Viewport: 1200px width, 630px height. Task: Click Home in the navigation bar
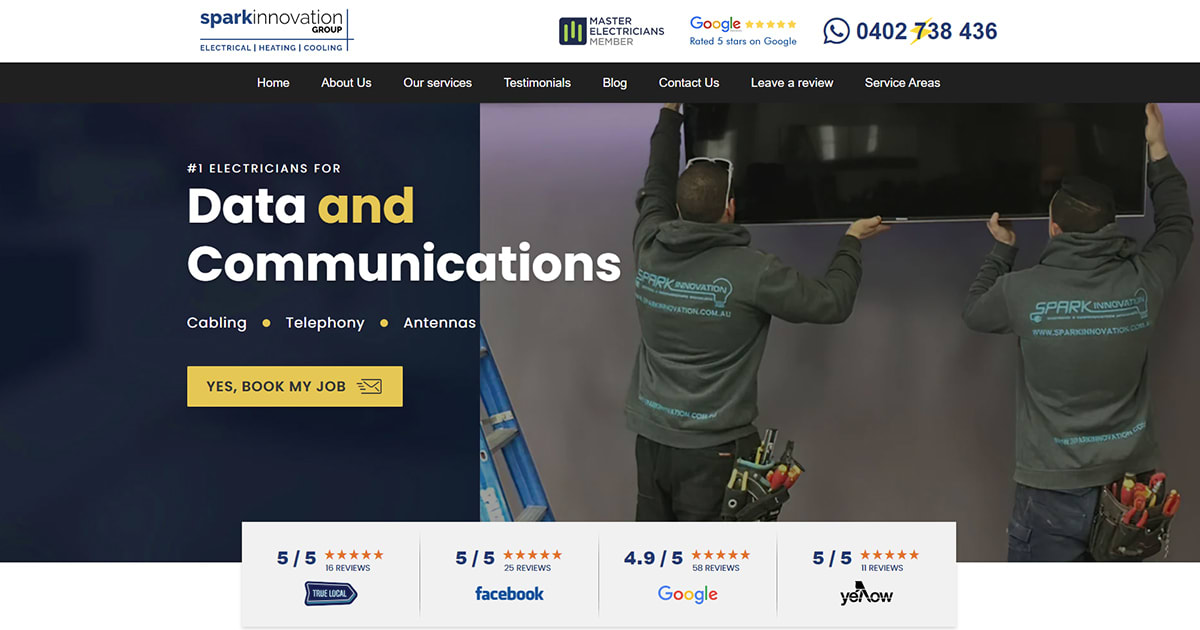273,83
